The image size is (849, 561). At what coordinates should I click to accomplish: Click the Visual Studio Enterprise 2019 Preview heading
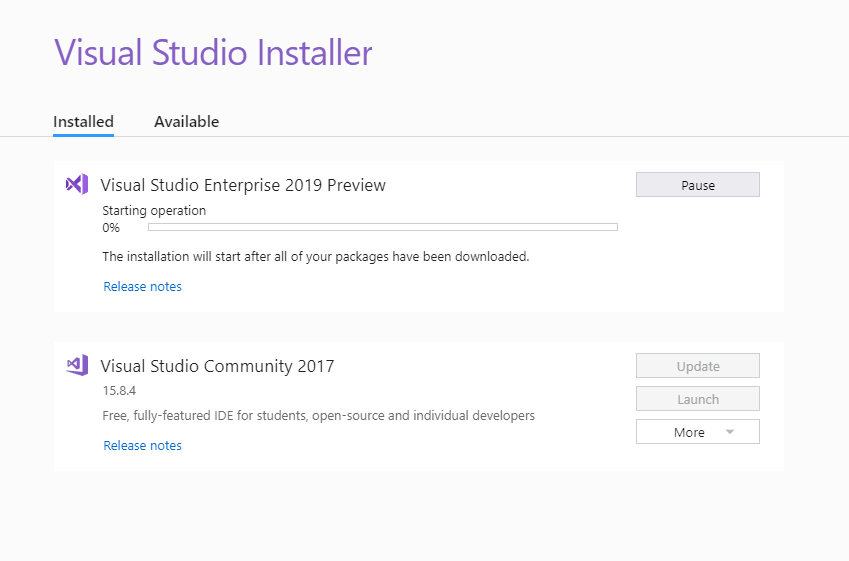243,185
